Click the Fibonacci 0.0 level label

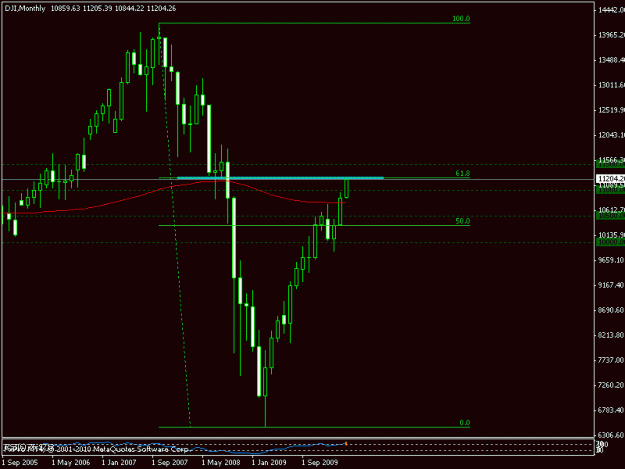(x=465, y=423)
